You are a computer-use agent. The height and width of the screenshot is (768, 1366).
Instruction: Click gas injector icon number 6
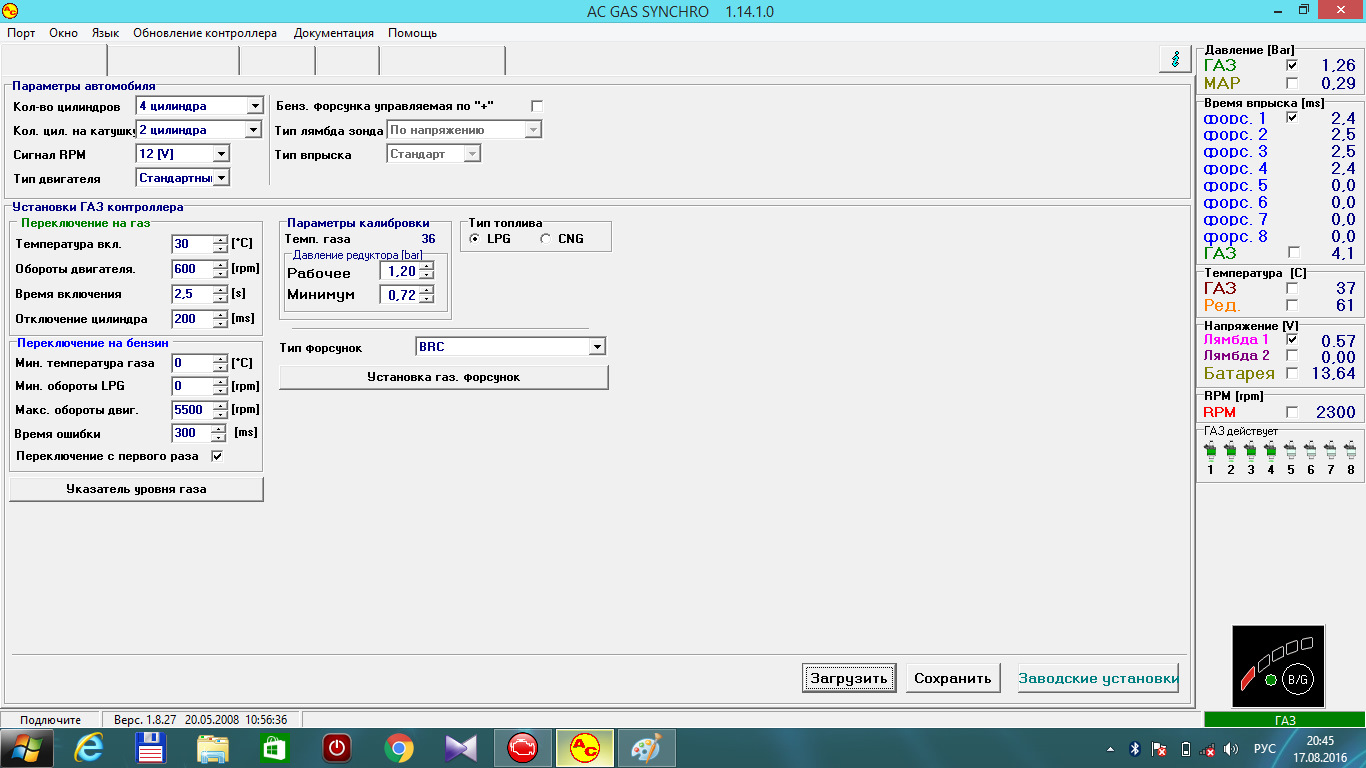pos(1311,450)
